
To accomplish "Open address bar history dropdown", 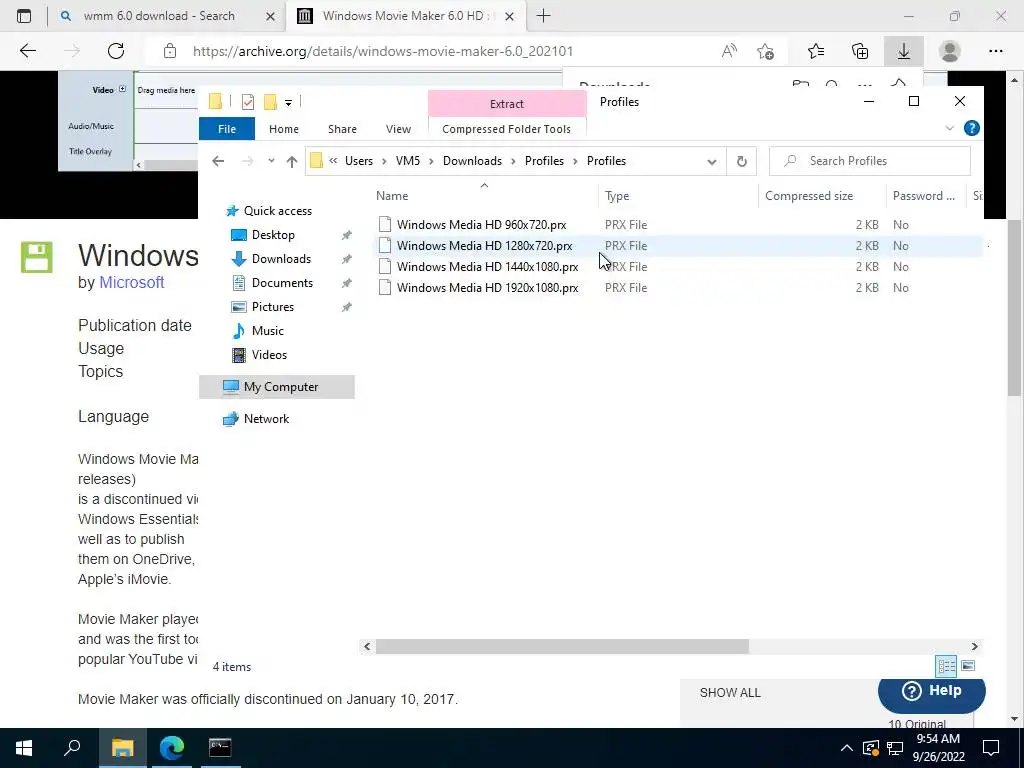I will tap(711, 161).
